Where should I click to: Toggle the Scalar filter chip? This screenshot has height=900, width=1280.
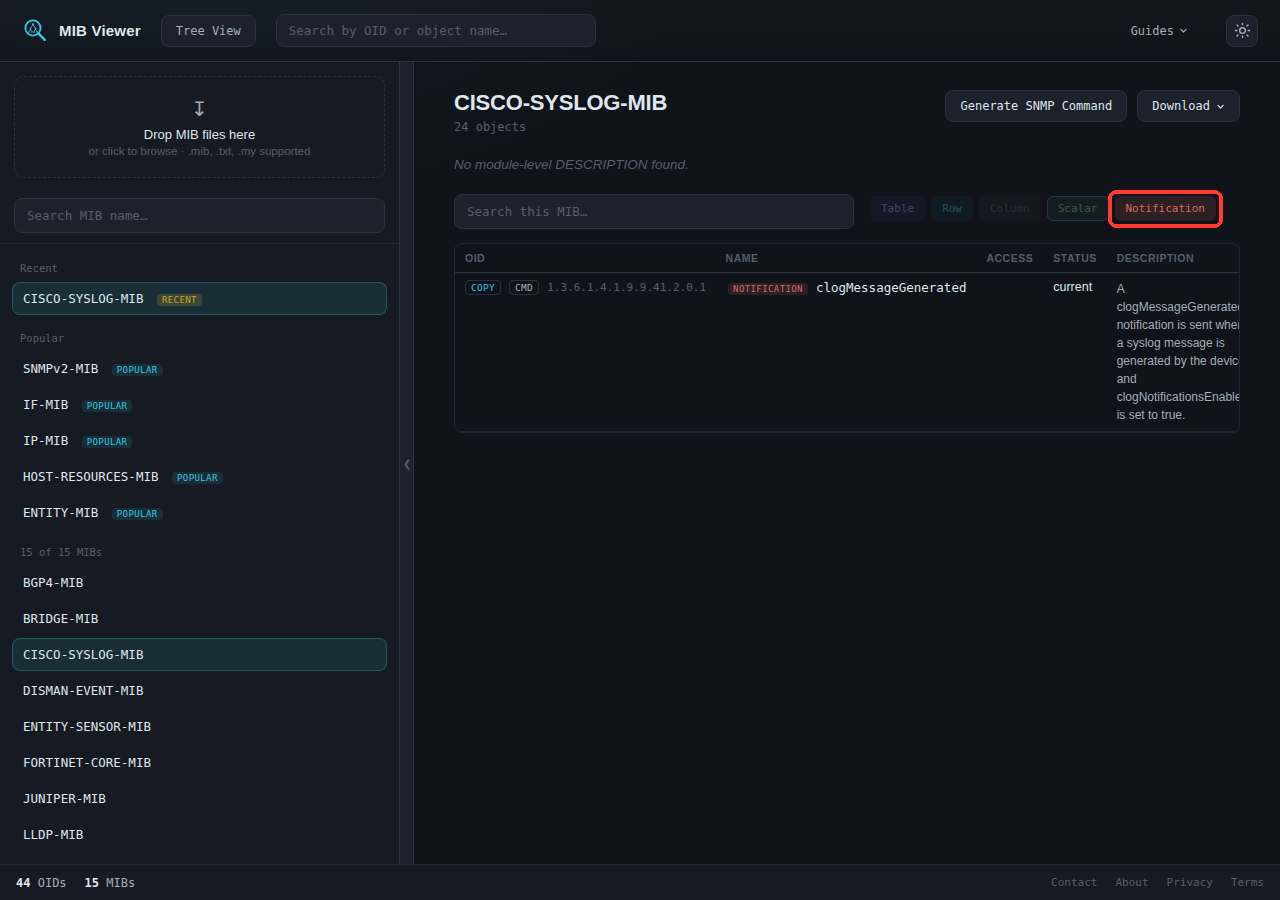[x=1077, y=208]
